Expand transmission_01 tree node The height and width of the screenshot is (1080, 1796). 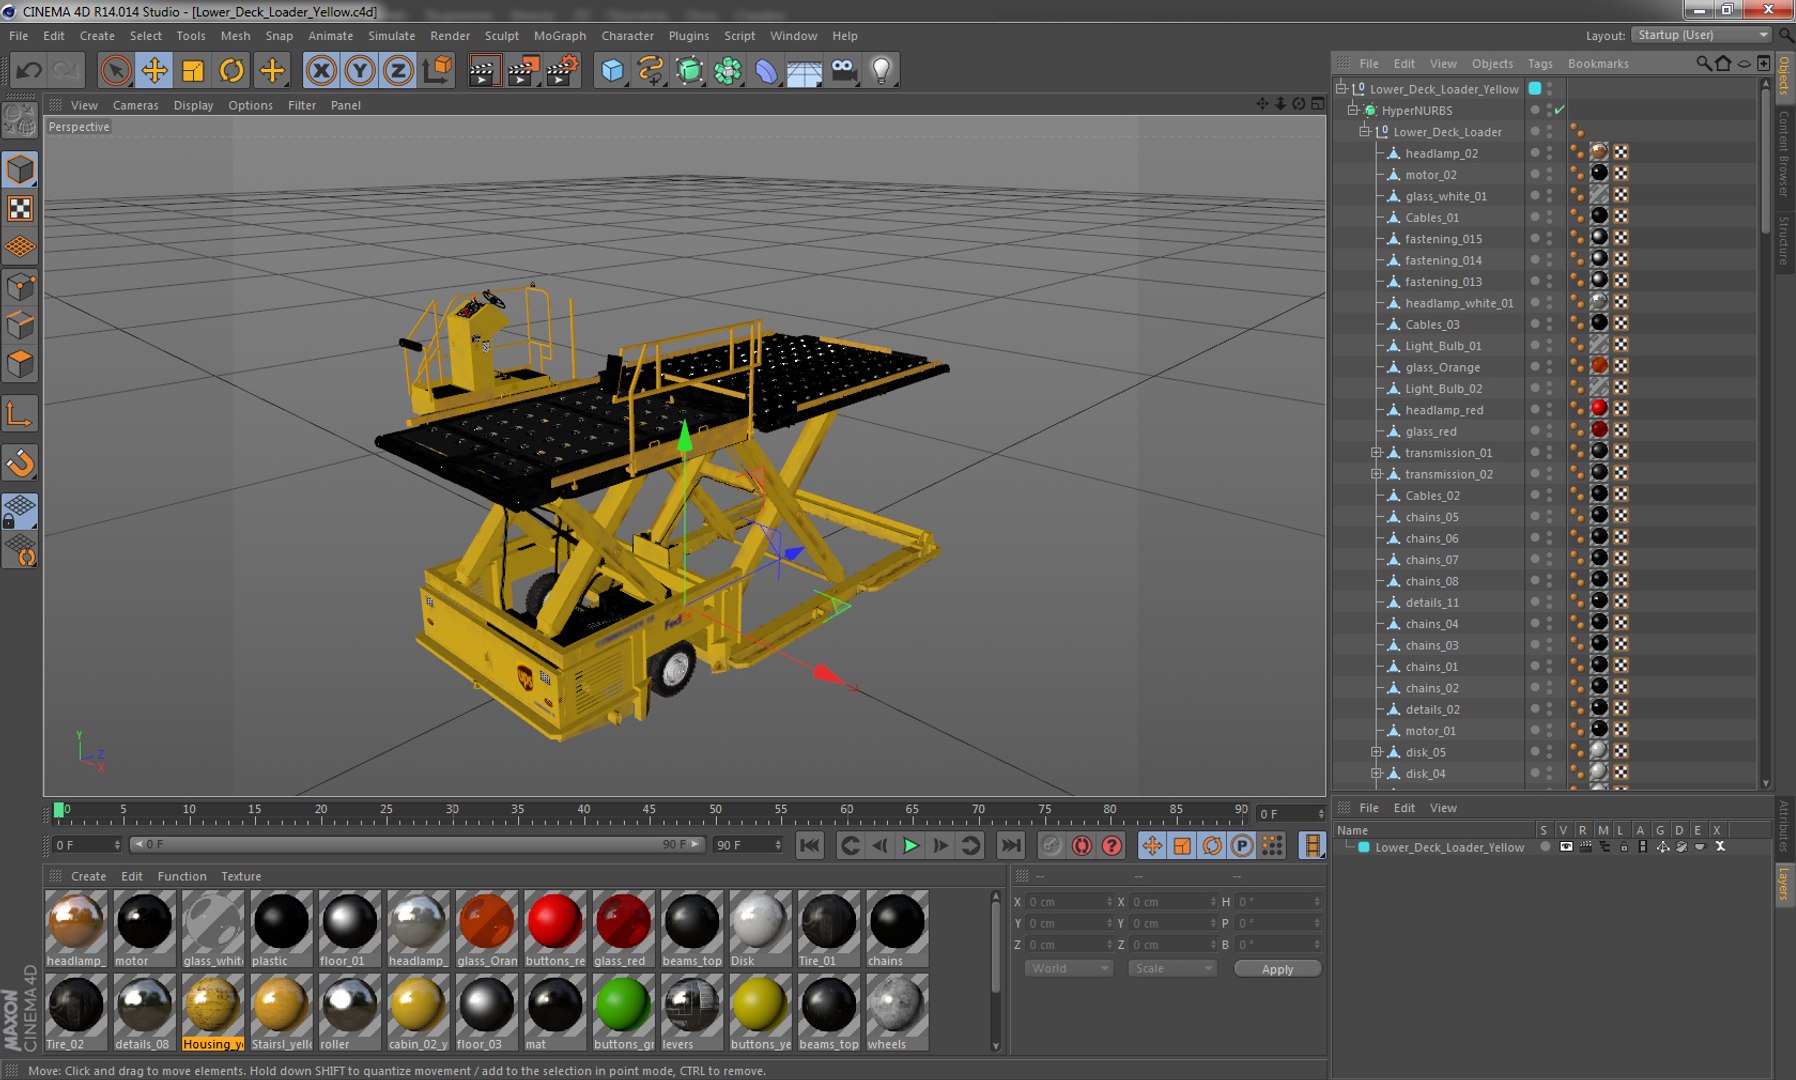tap(1377, 453)
